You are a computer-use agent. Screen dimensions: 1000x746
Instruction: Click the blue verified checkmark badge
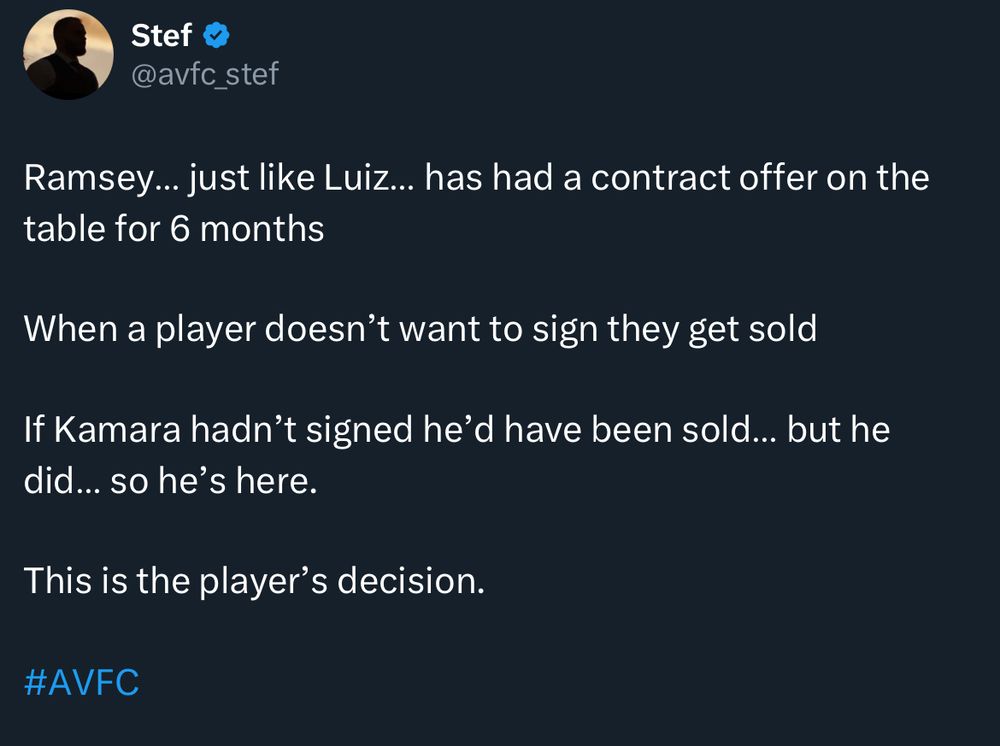point(218,37)
